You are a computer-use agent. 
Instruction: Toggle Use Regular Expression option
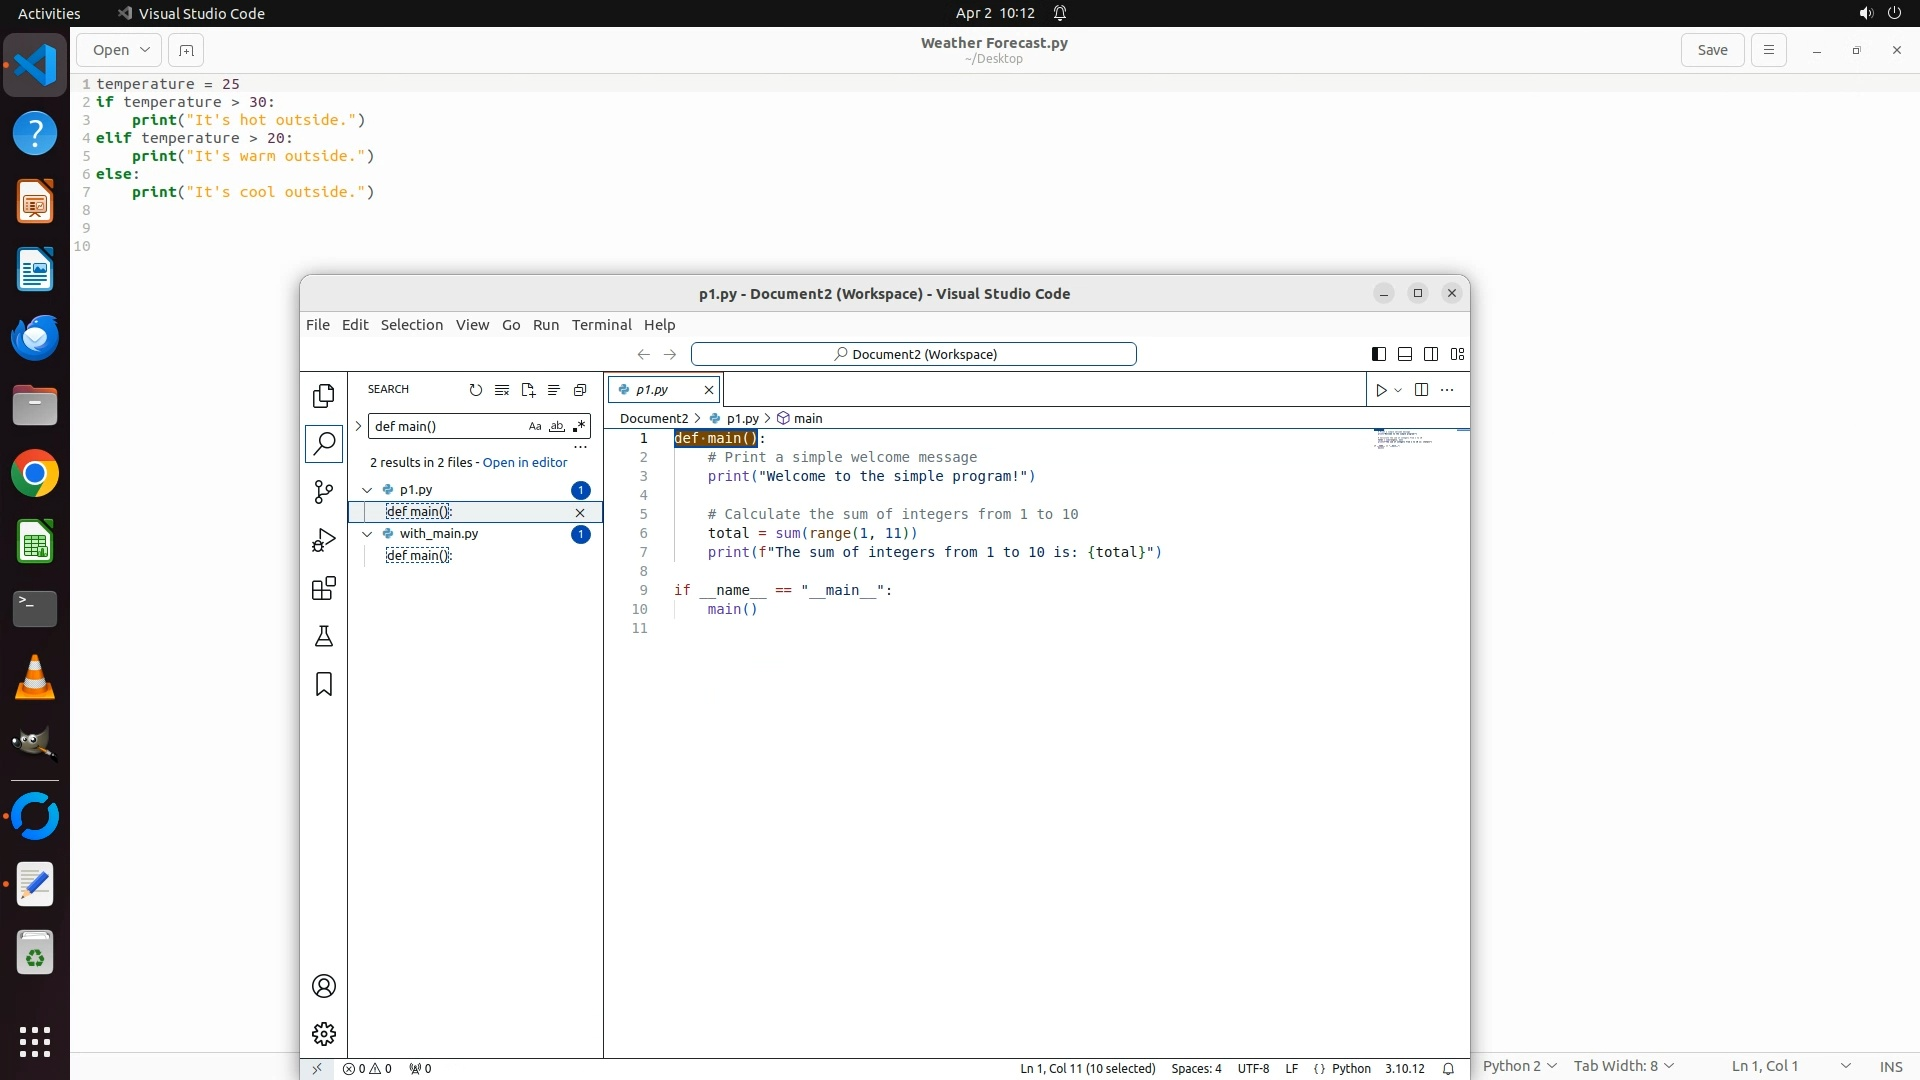(x=579, y=426)
